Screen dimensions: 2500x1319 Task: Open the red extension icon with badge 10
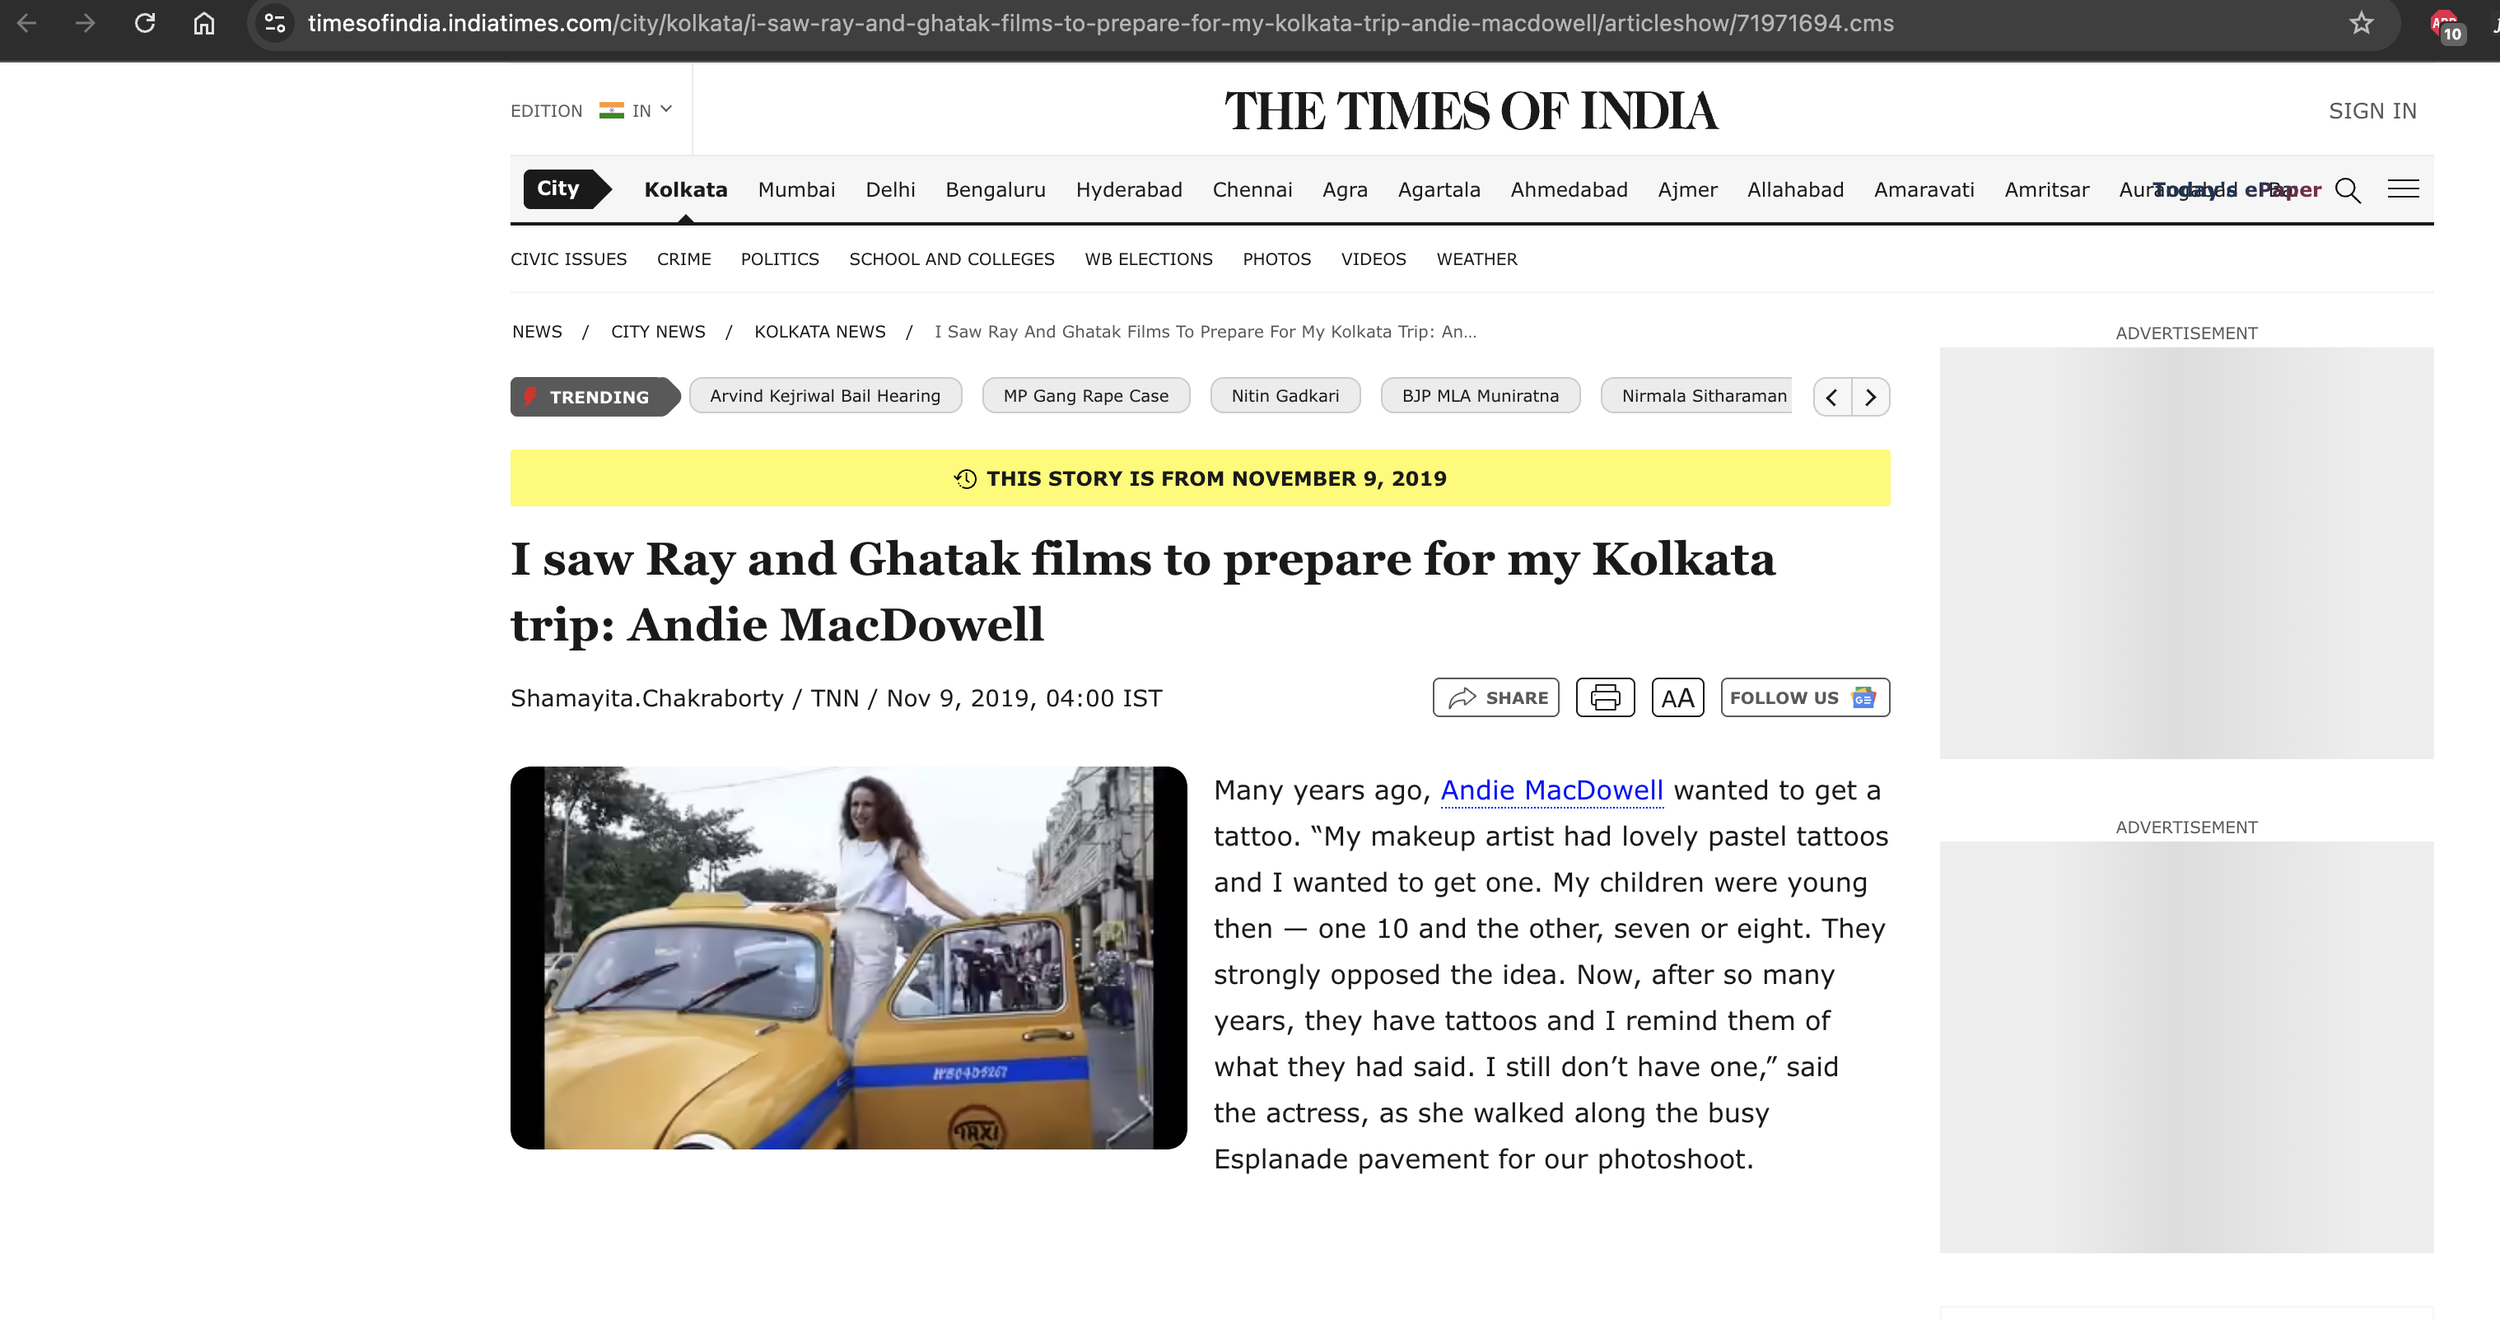click(x=2445, y=25)
